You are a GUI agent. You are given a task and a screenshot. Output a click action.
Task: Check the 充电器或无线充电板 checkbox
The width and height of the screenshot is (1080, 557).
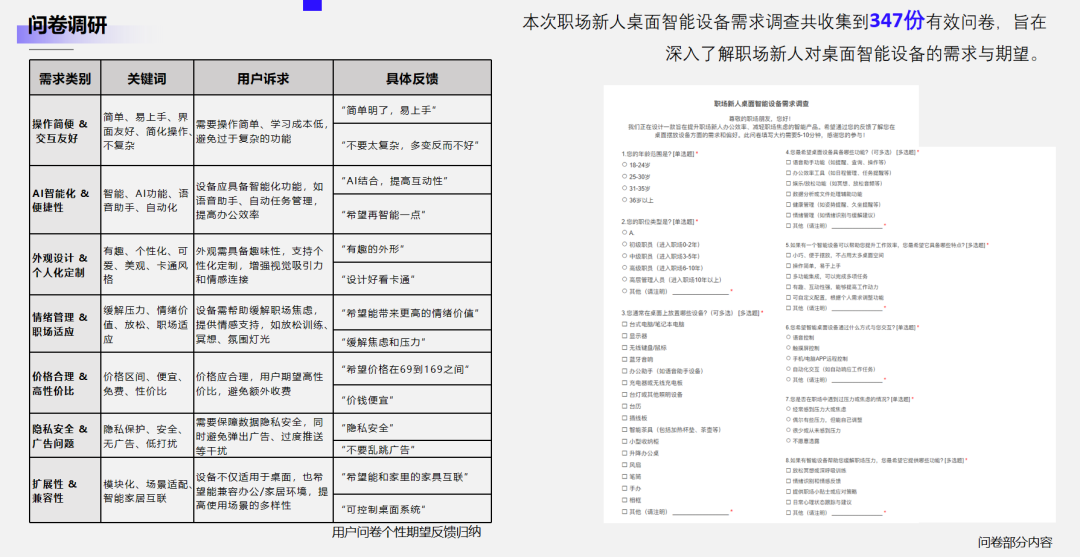click(x=623, y=383)
